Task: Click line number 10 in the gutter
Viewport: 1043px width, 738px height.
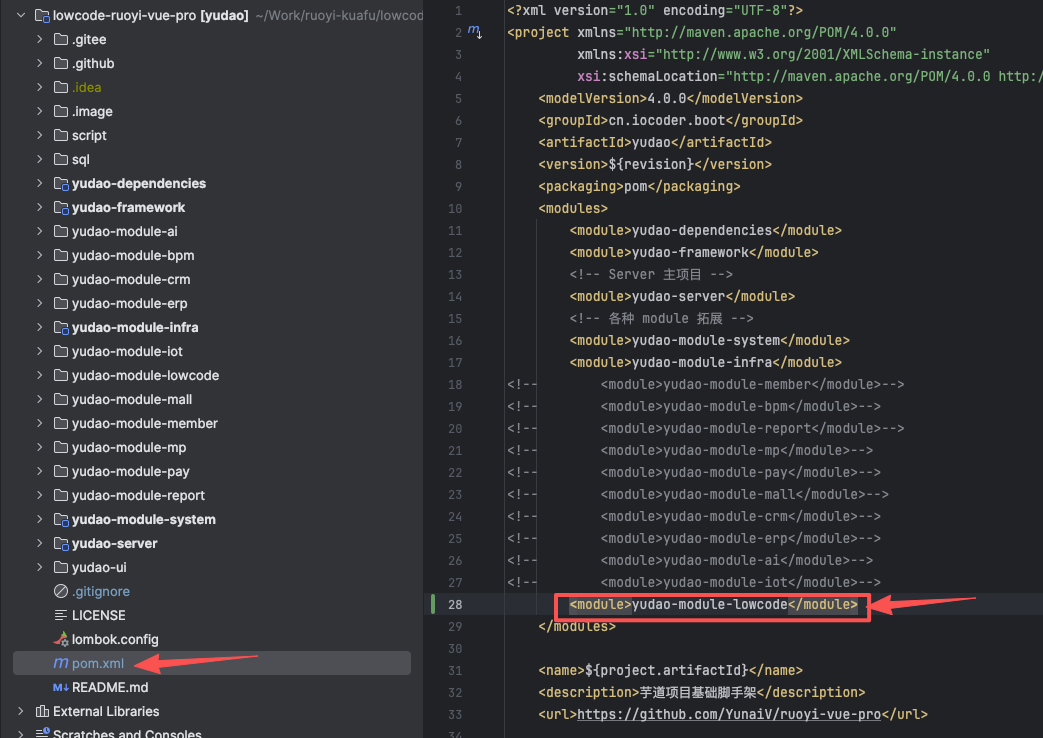Action: pos(455,208)
